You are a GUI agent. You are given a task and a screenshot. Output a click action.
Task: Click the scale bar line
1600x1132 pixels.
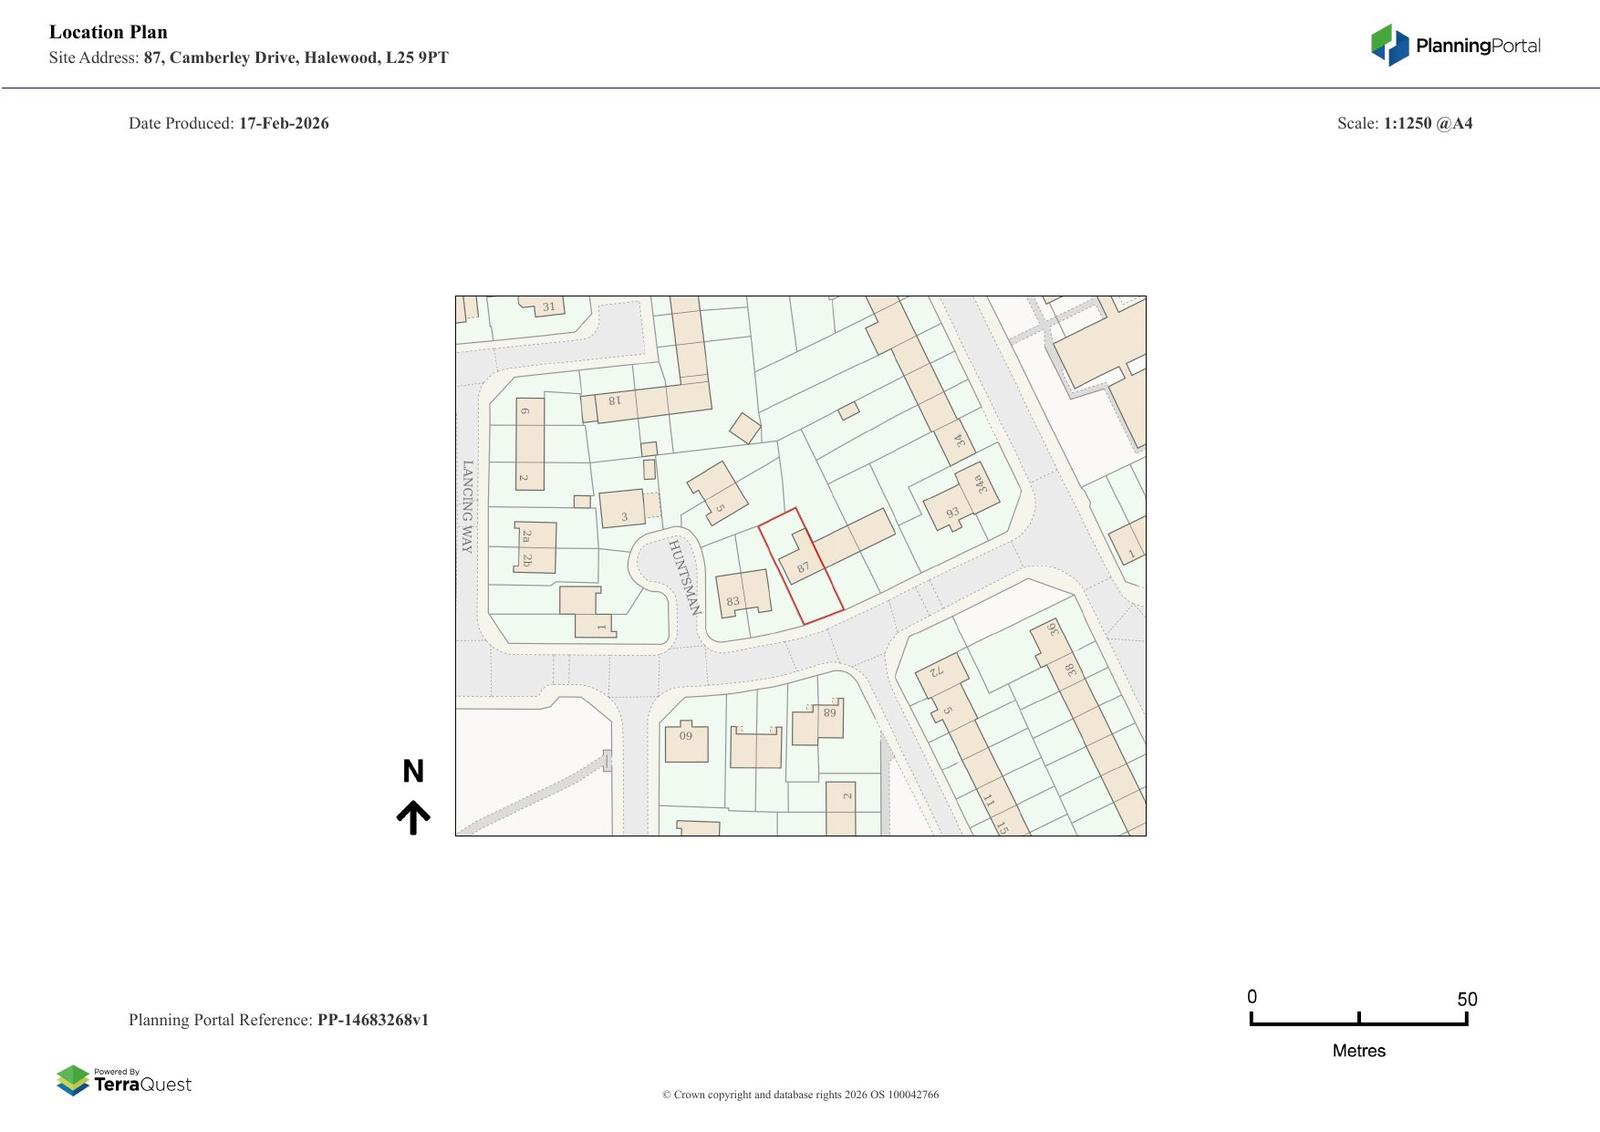[1358, 1023]
